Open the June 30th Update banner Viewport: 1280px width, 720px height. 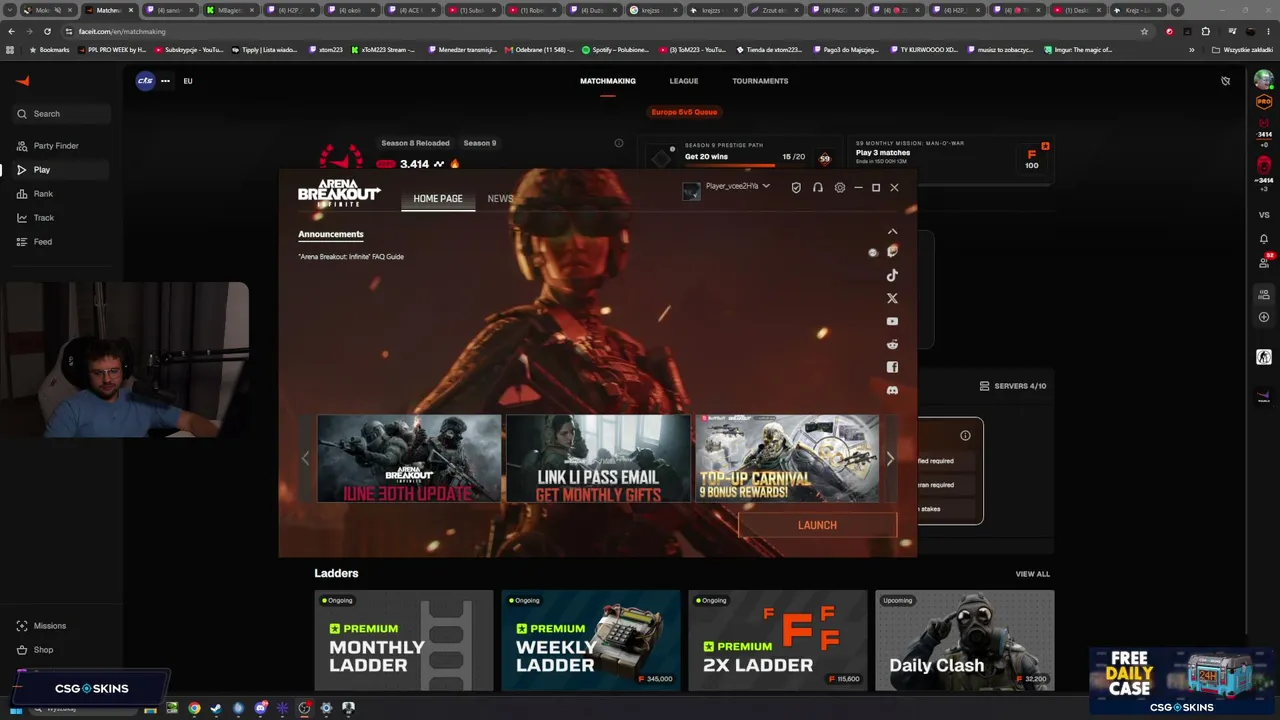(409, 458)
